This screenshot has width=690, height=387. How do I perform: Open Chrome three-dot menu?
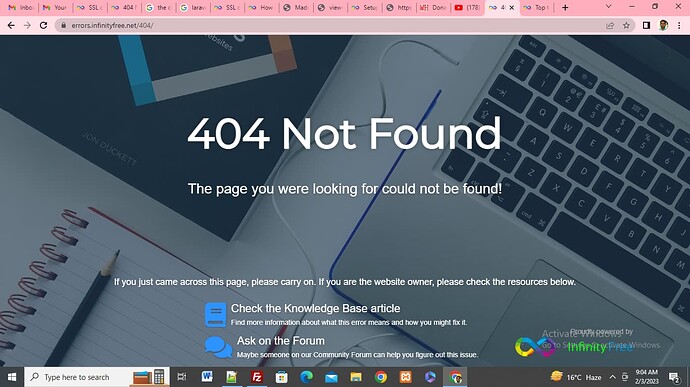(679, 26)
